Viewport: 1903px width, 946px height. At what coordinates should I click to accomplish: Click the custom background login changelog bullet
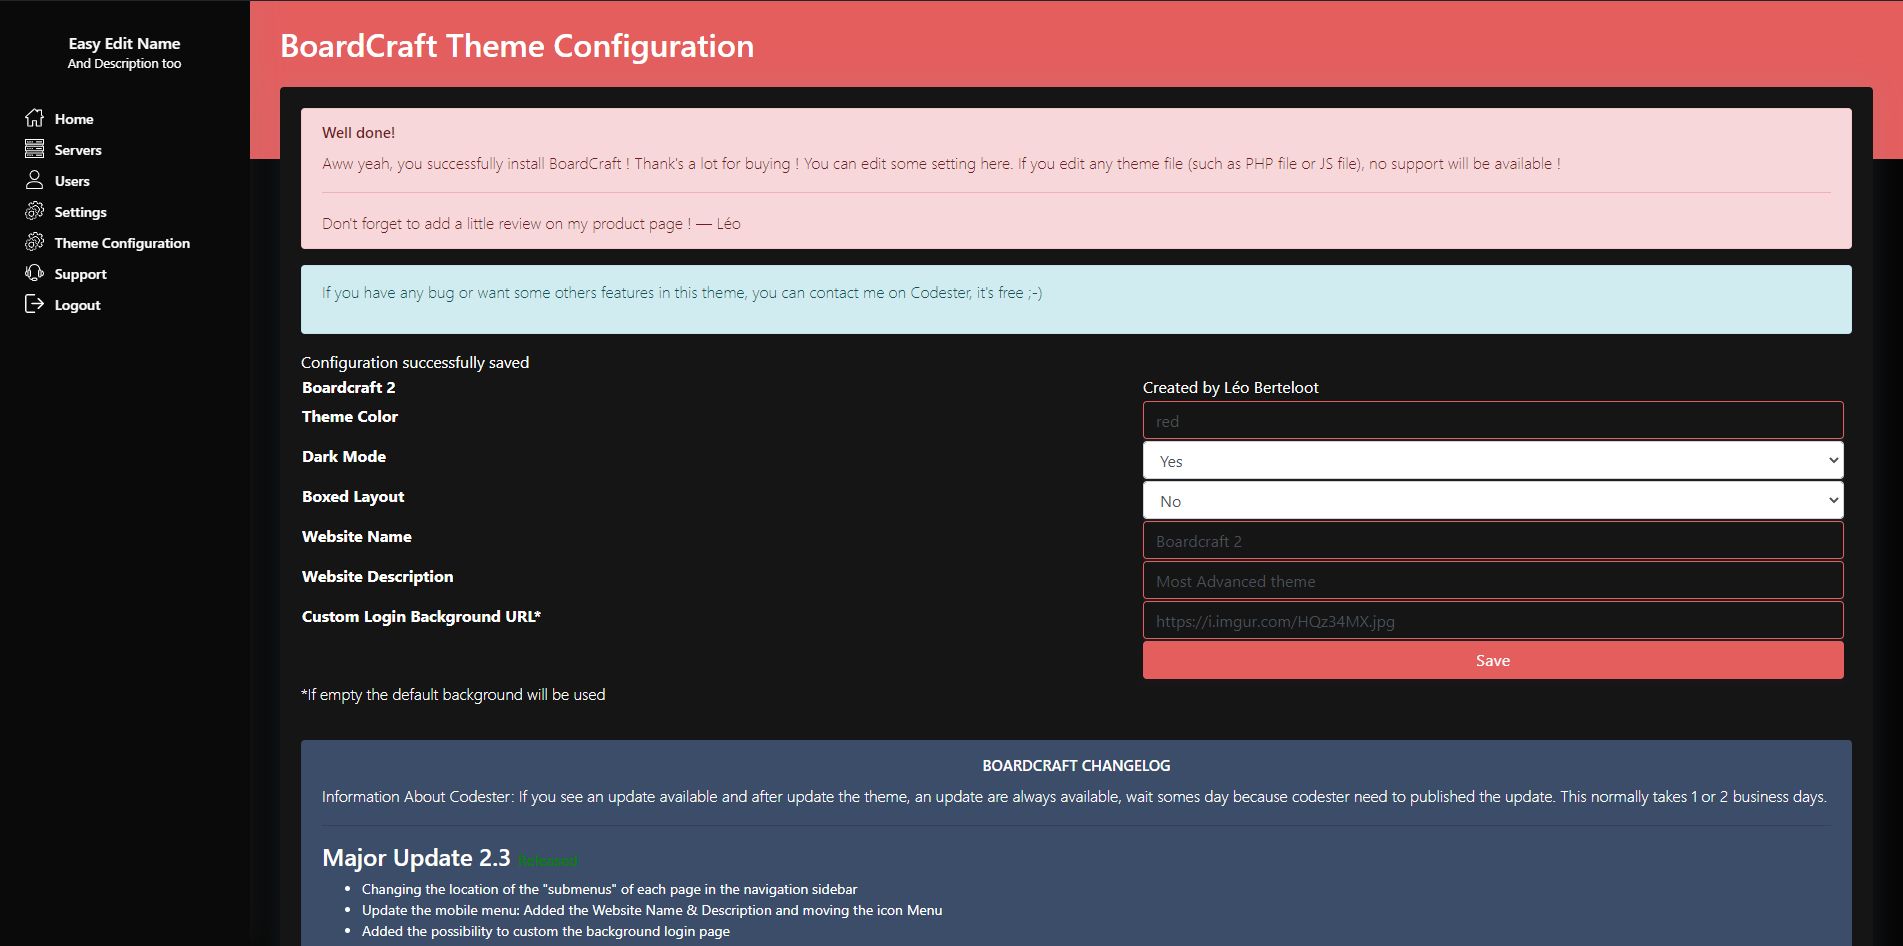[x=546, y=931]
